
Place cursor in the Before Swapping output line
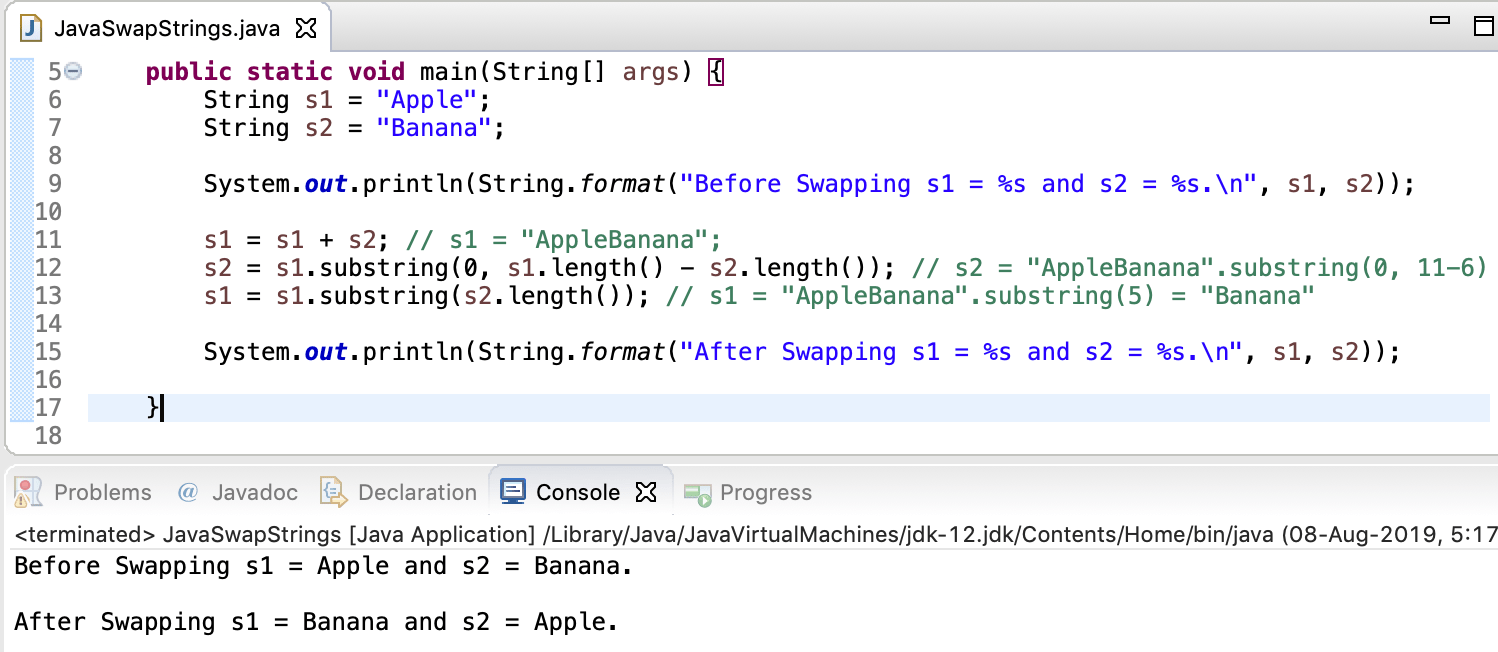pos(300,566)
